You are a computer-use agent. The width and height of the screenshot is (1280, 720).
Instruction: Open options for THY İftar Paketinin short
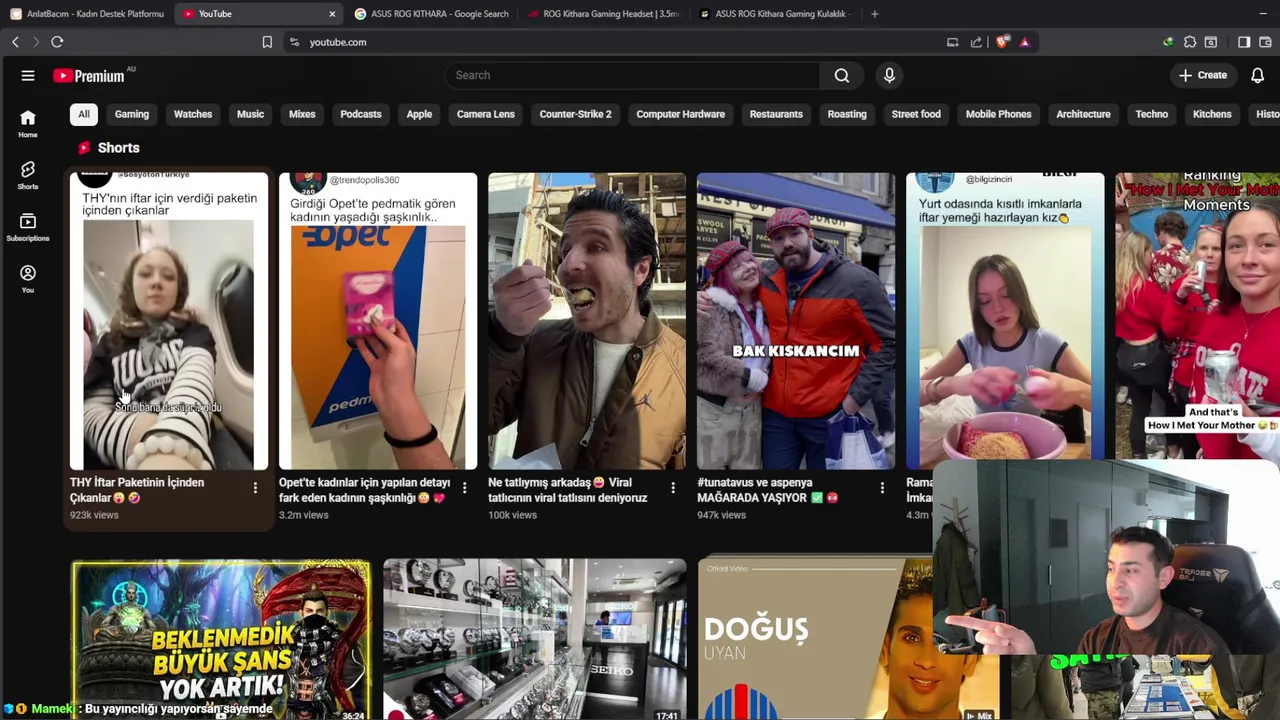pyautogui.click(x=255, y=488)
